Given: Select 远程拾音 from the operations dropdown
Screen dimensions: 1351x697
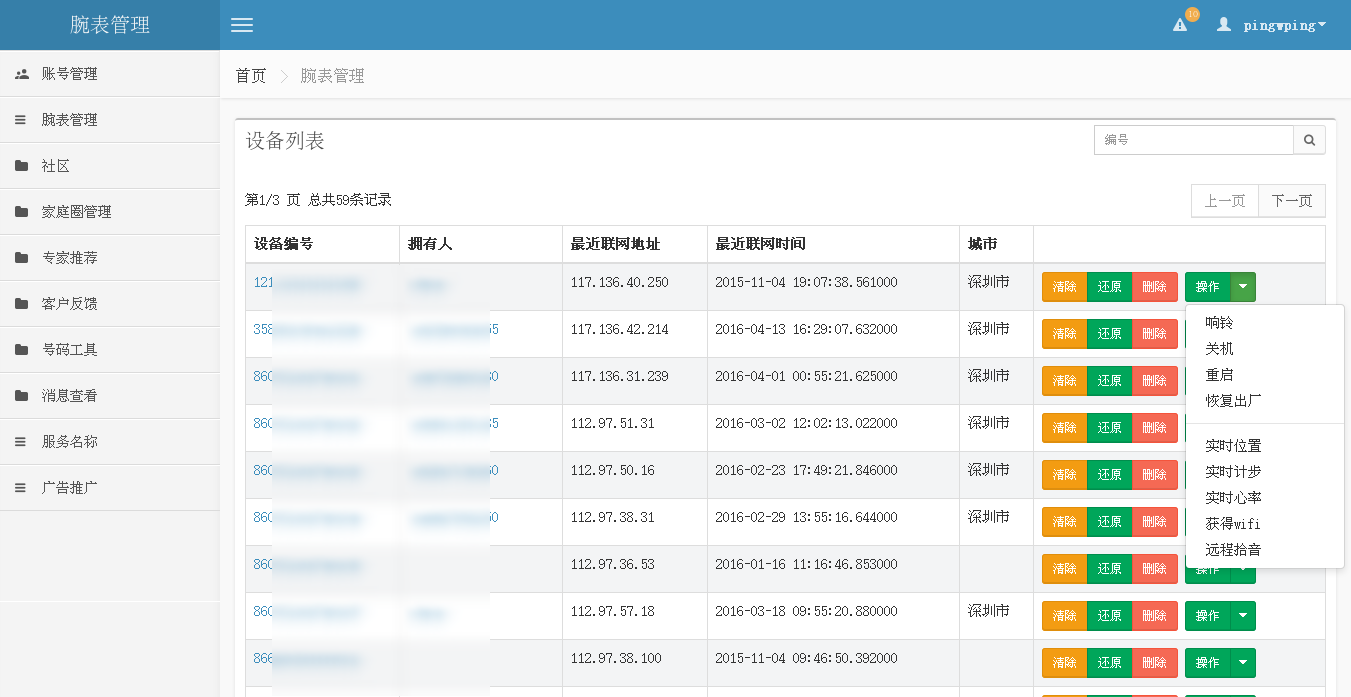Looking at the screenshot, I should (x=1265, y=550).
